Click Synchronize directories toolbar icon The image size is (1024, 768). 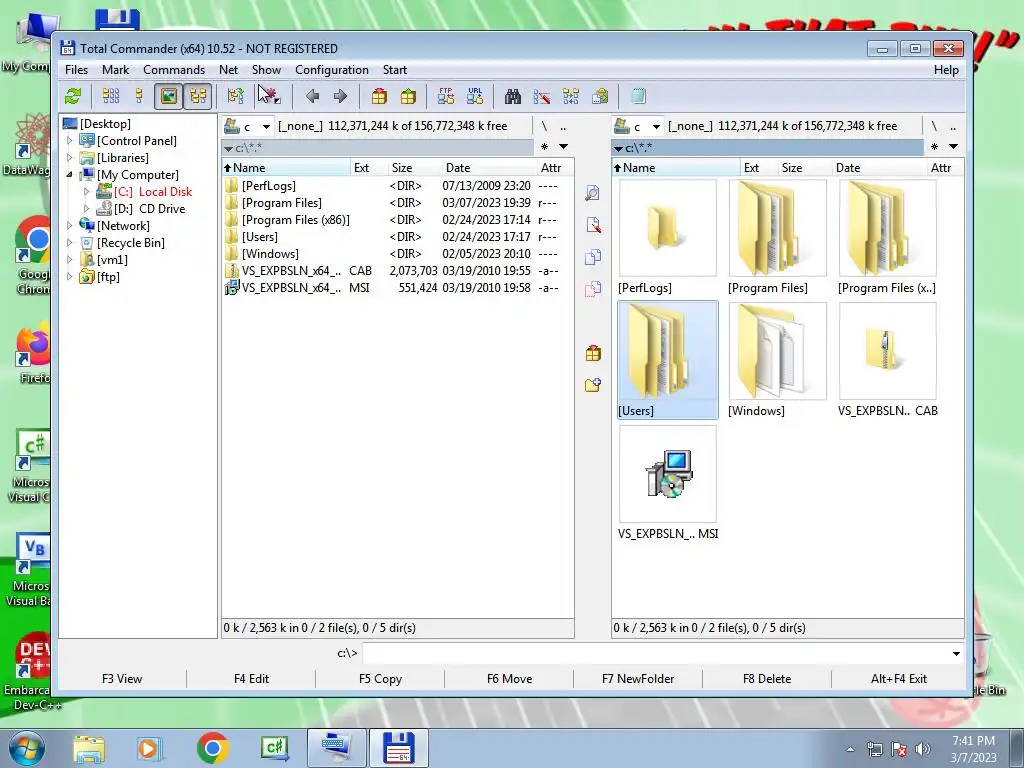[x=571, y=97]
